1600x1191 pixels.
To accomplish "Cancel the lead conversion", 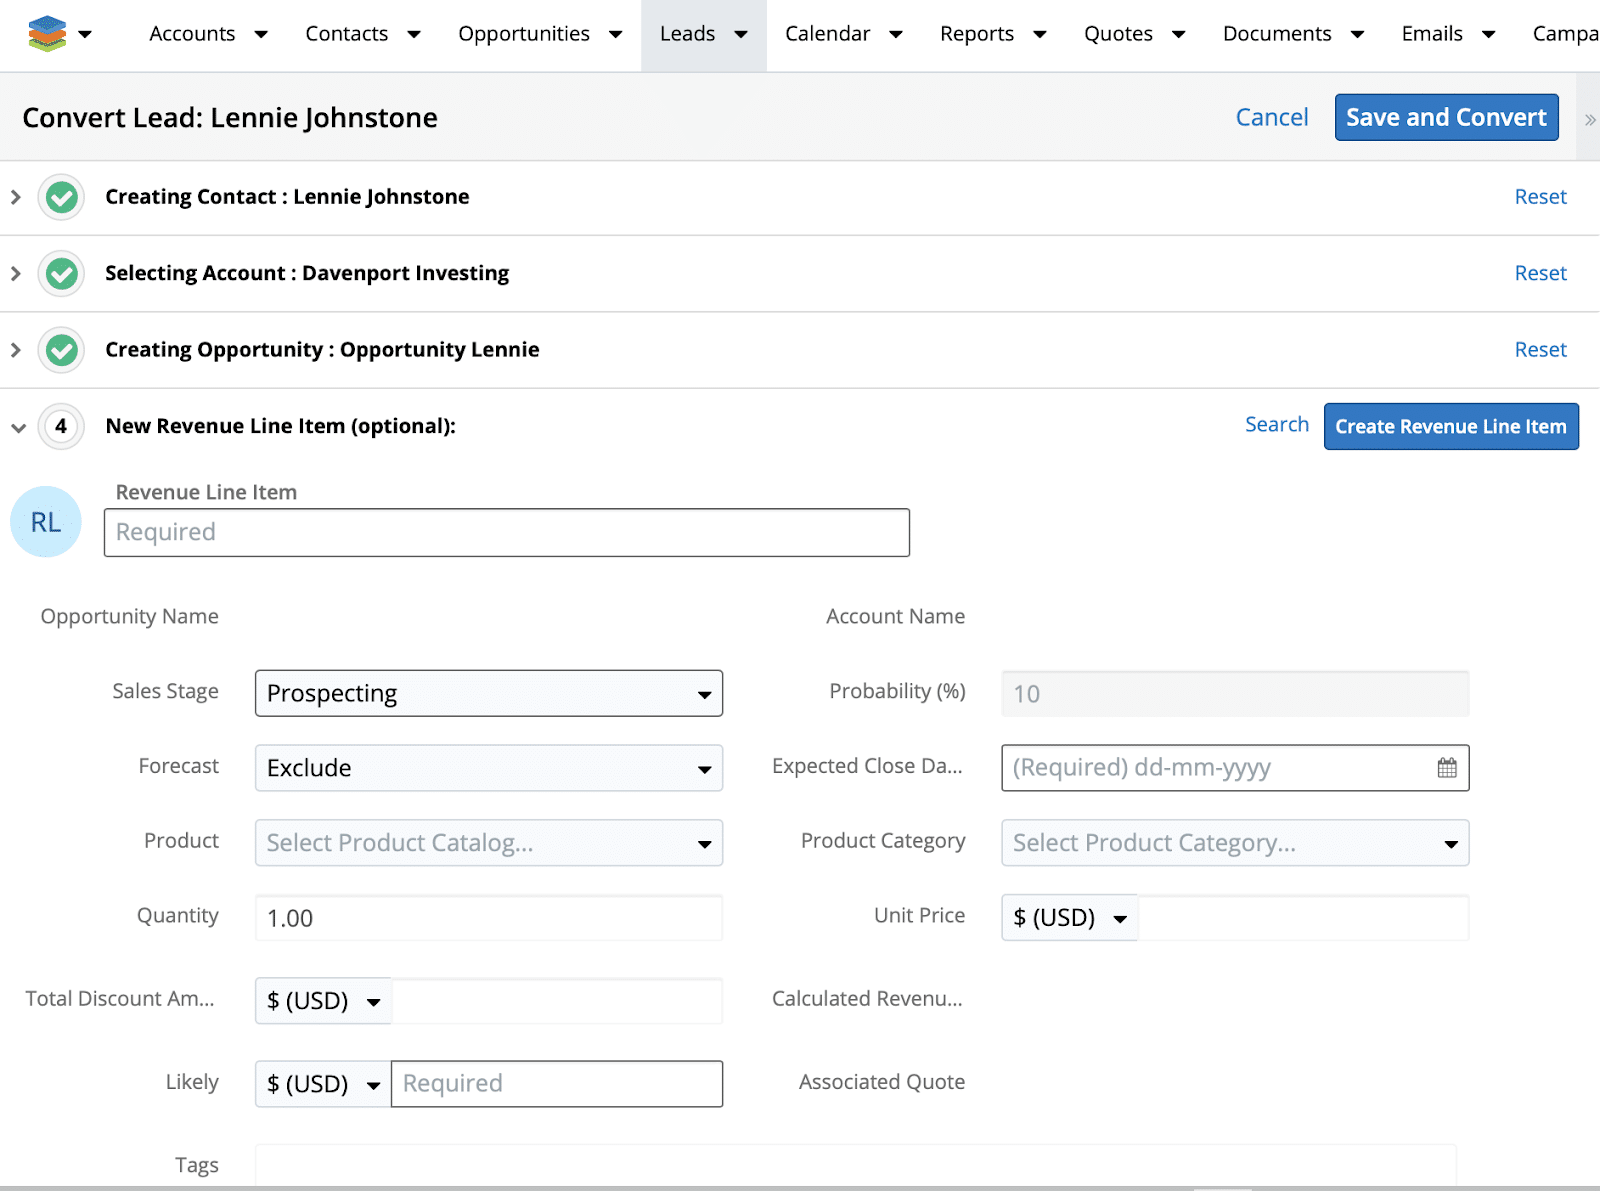I will tap(1272, 118).
